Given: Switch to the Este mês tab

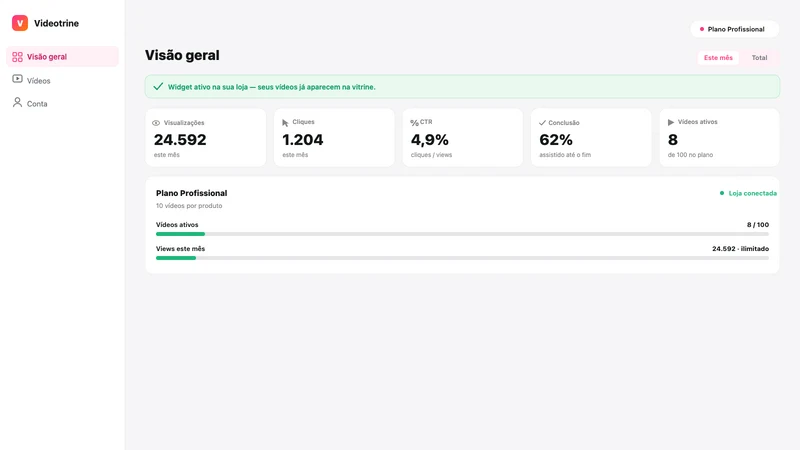Looking at the screenshot, I should pos(718,58).
